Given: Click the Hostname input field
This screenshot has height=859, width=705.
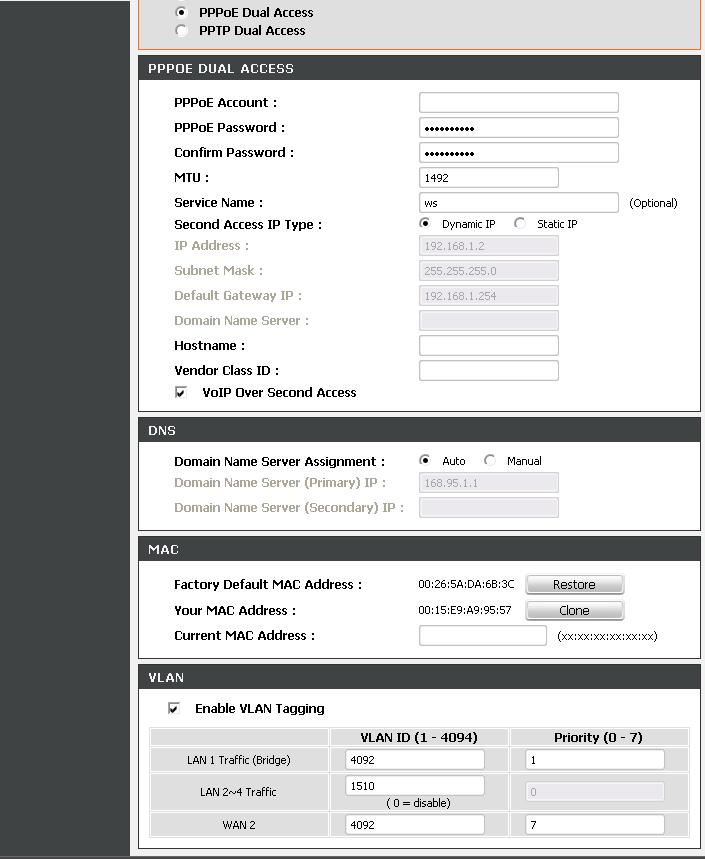Looking at the screenshot, I should [x=488, y=346].
